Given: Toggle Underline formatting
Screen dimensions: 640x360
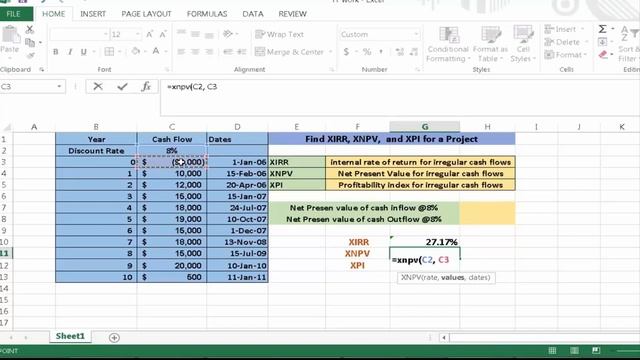Looking at the screenshot, I should (84, 52).
